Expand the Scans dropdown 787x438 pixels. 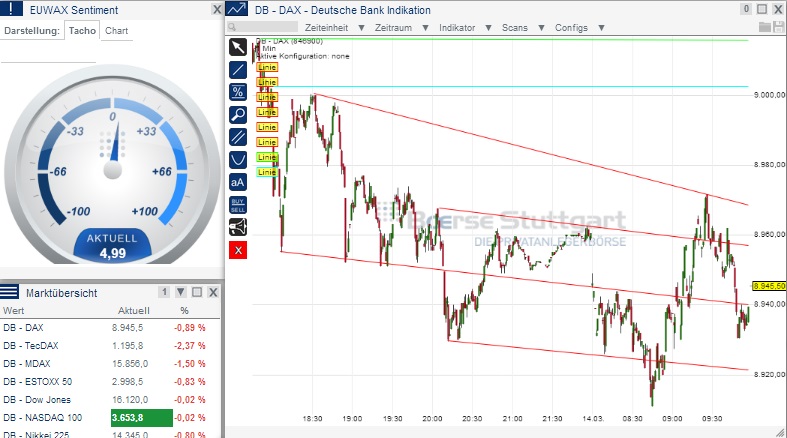(523, 28)
